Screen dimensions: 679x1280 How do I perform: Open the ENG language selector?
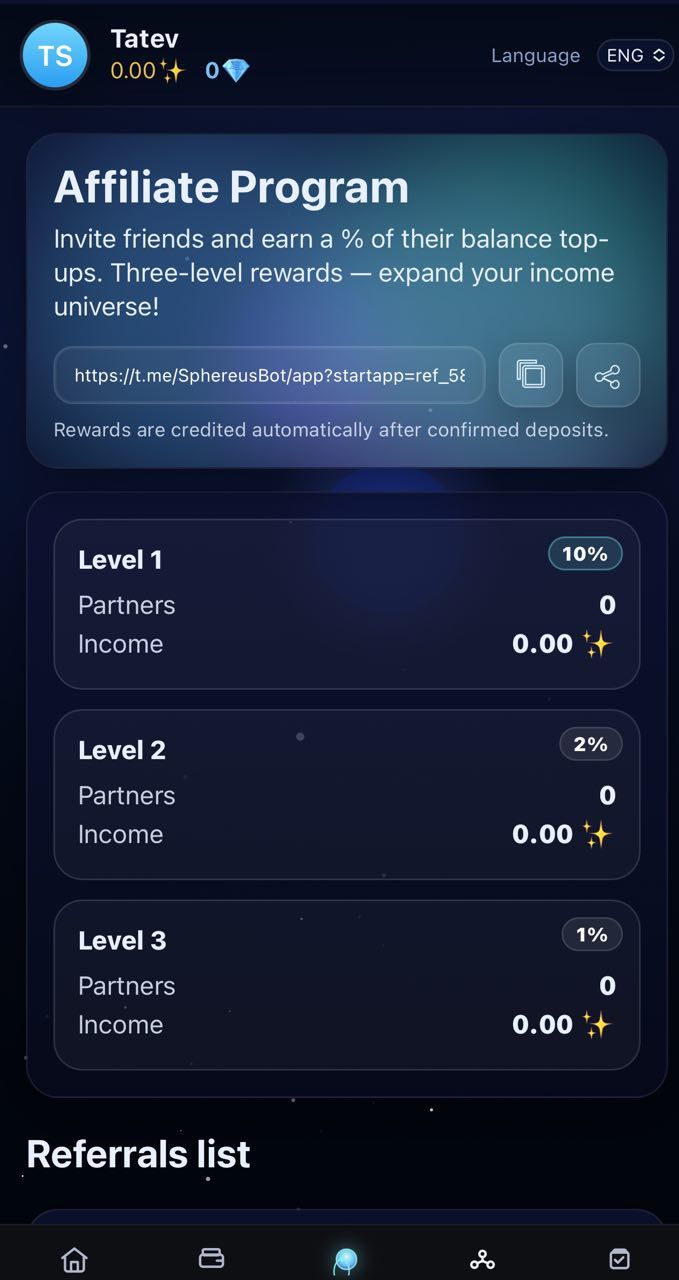click(x=635, y=55)
